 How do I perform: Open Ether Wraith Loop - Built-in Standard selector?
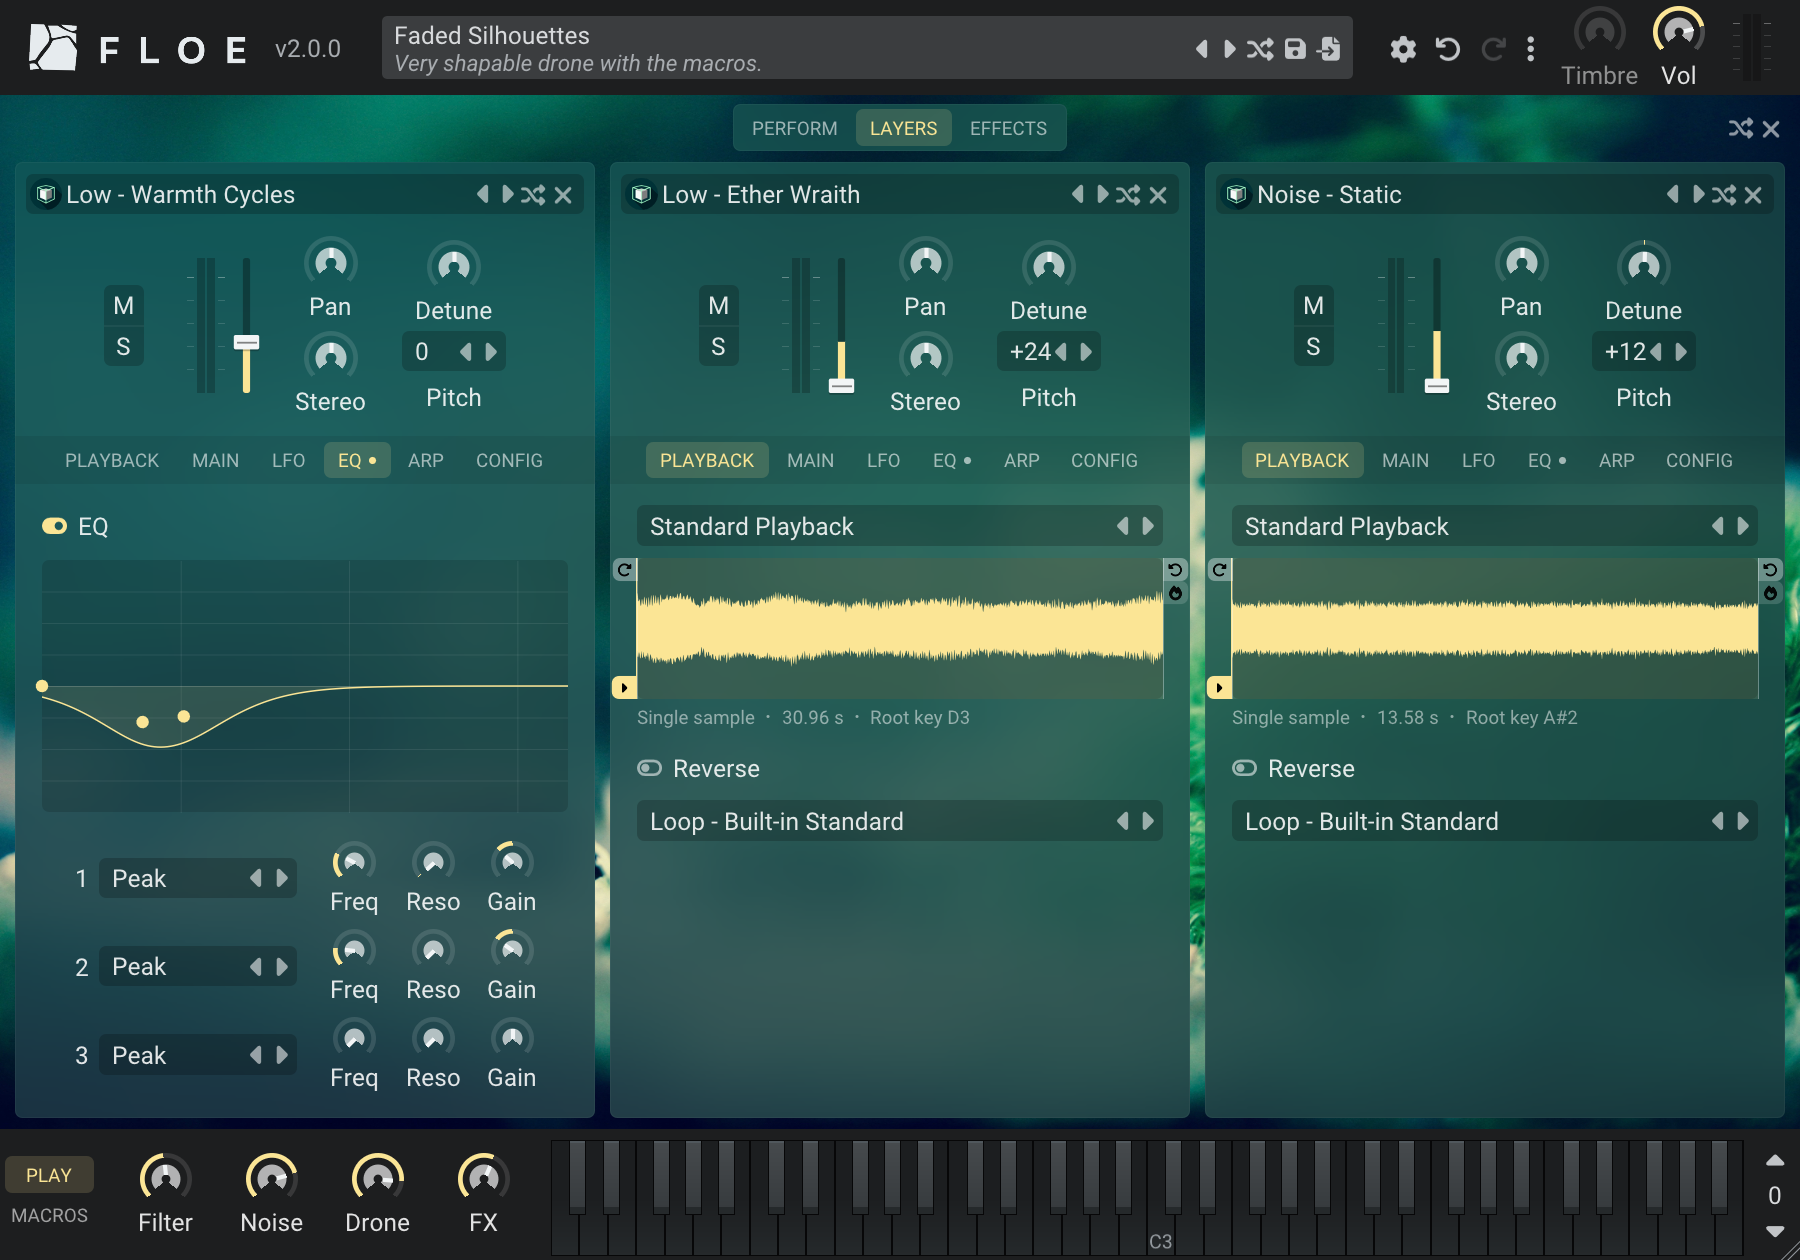[x=899, y=821]
